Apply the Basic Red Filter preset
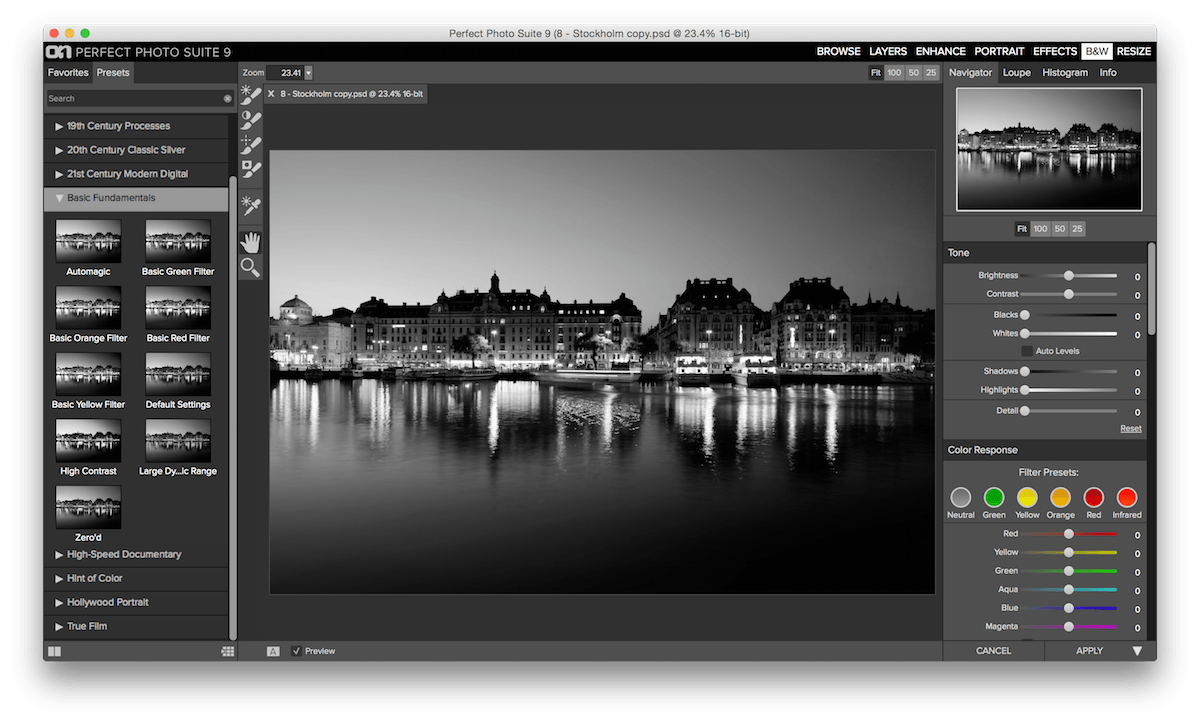1200x723 pixels. pyautogui.click(x=178, y=308)
